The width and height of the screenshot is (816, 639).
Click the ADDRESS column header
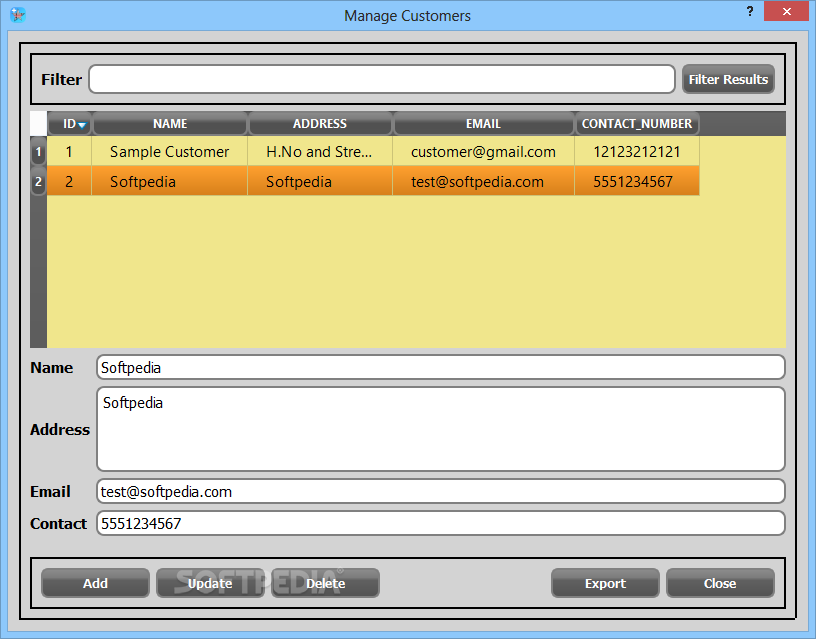320,123
